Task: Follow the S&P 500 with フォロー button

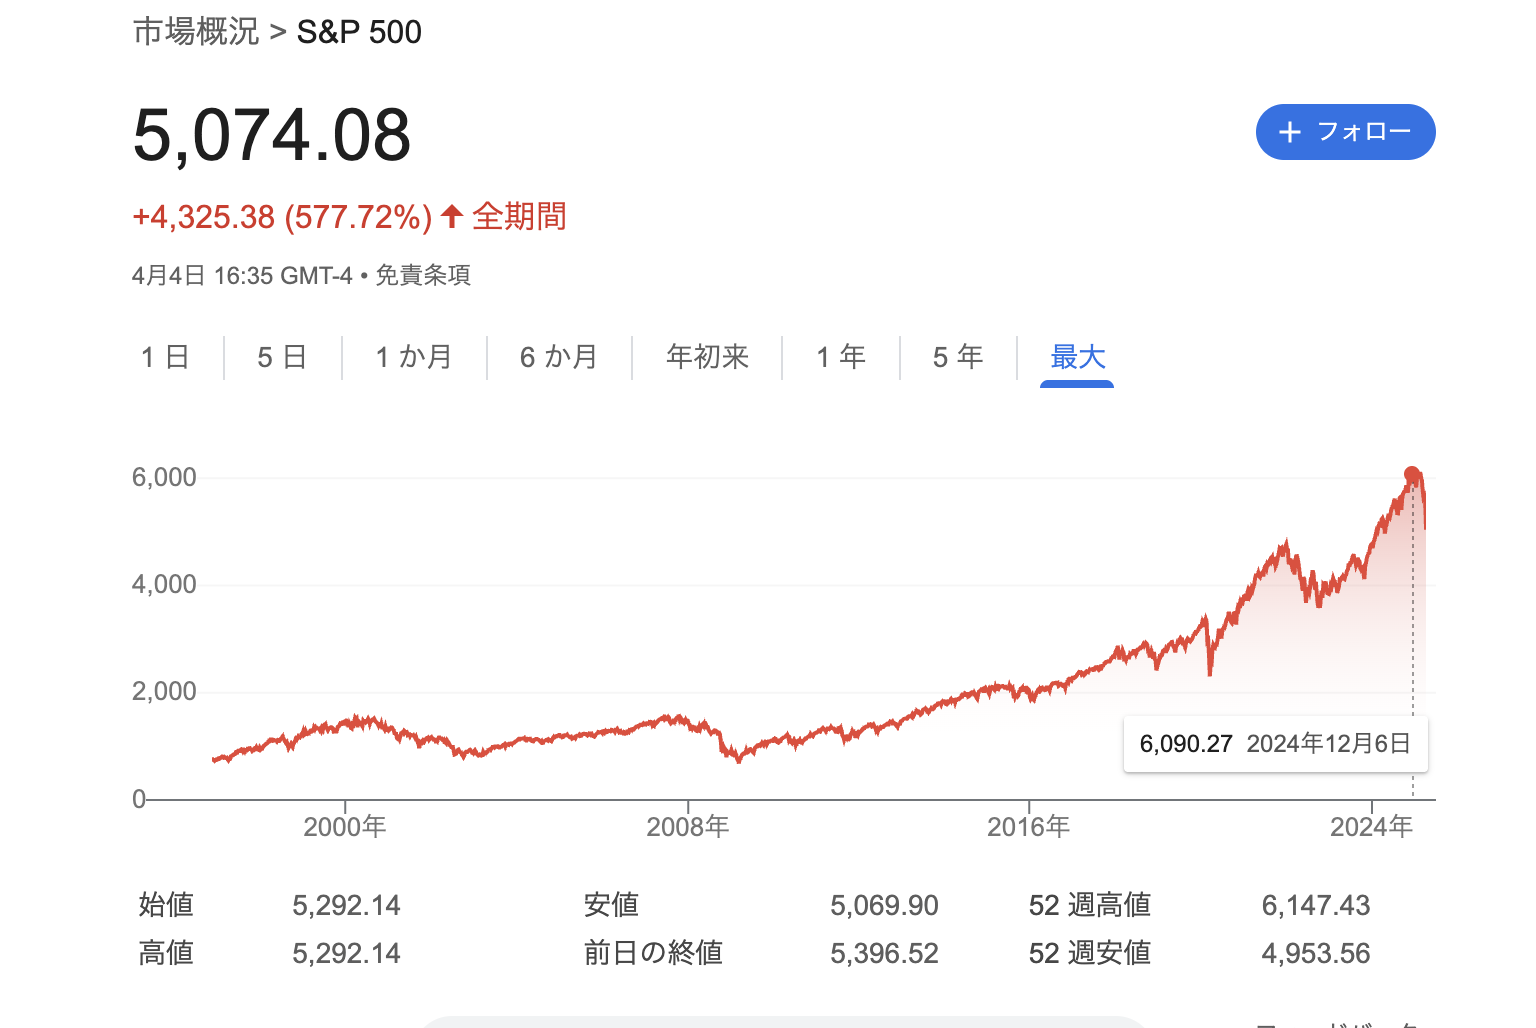Action: [1345, 132]
